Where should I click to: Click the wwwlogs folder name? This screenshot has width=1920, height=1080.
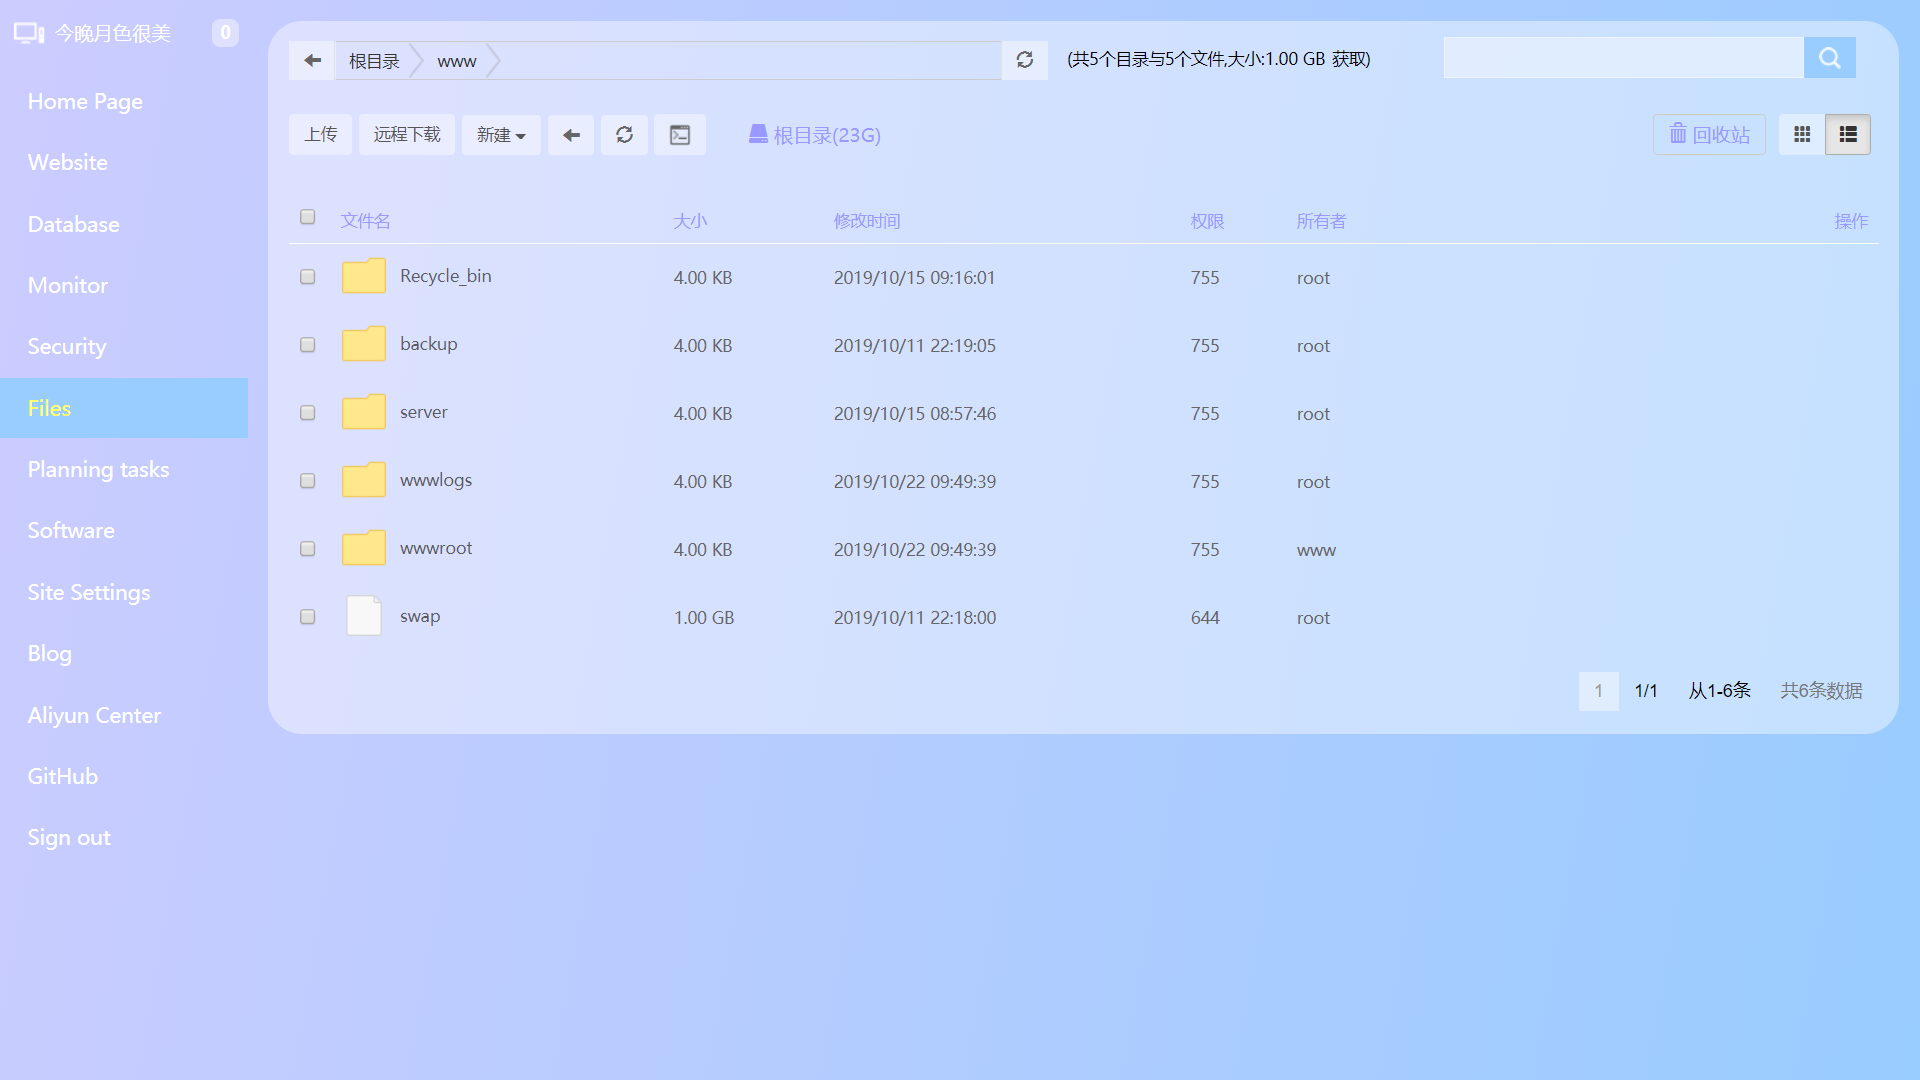(x=435, y=480)
